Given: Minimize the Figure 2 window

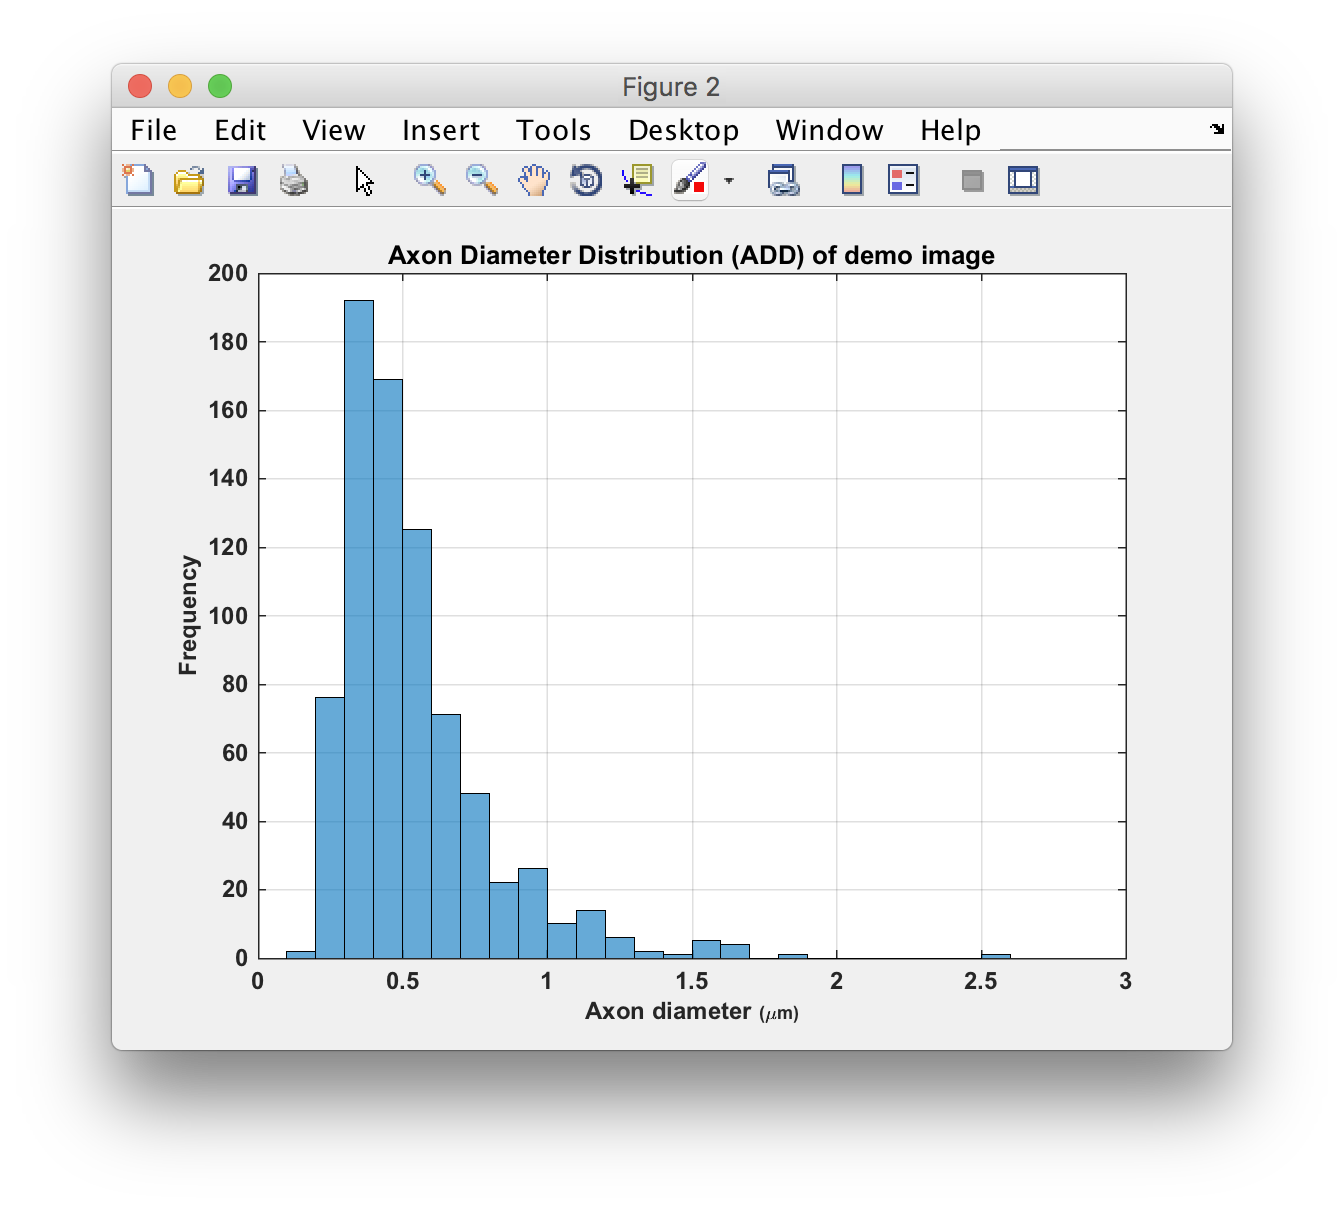Looking at the screenshot, I should [x=180, y=87].
